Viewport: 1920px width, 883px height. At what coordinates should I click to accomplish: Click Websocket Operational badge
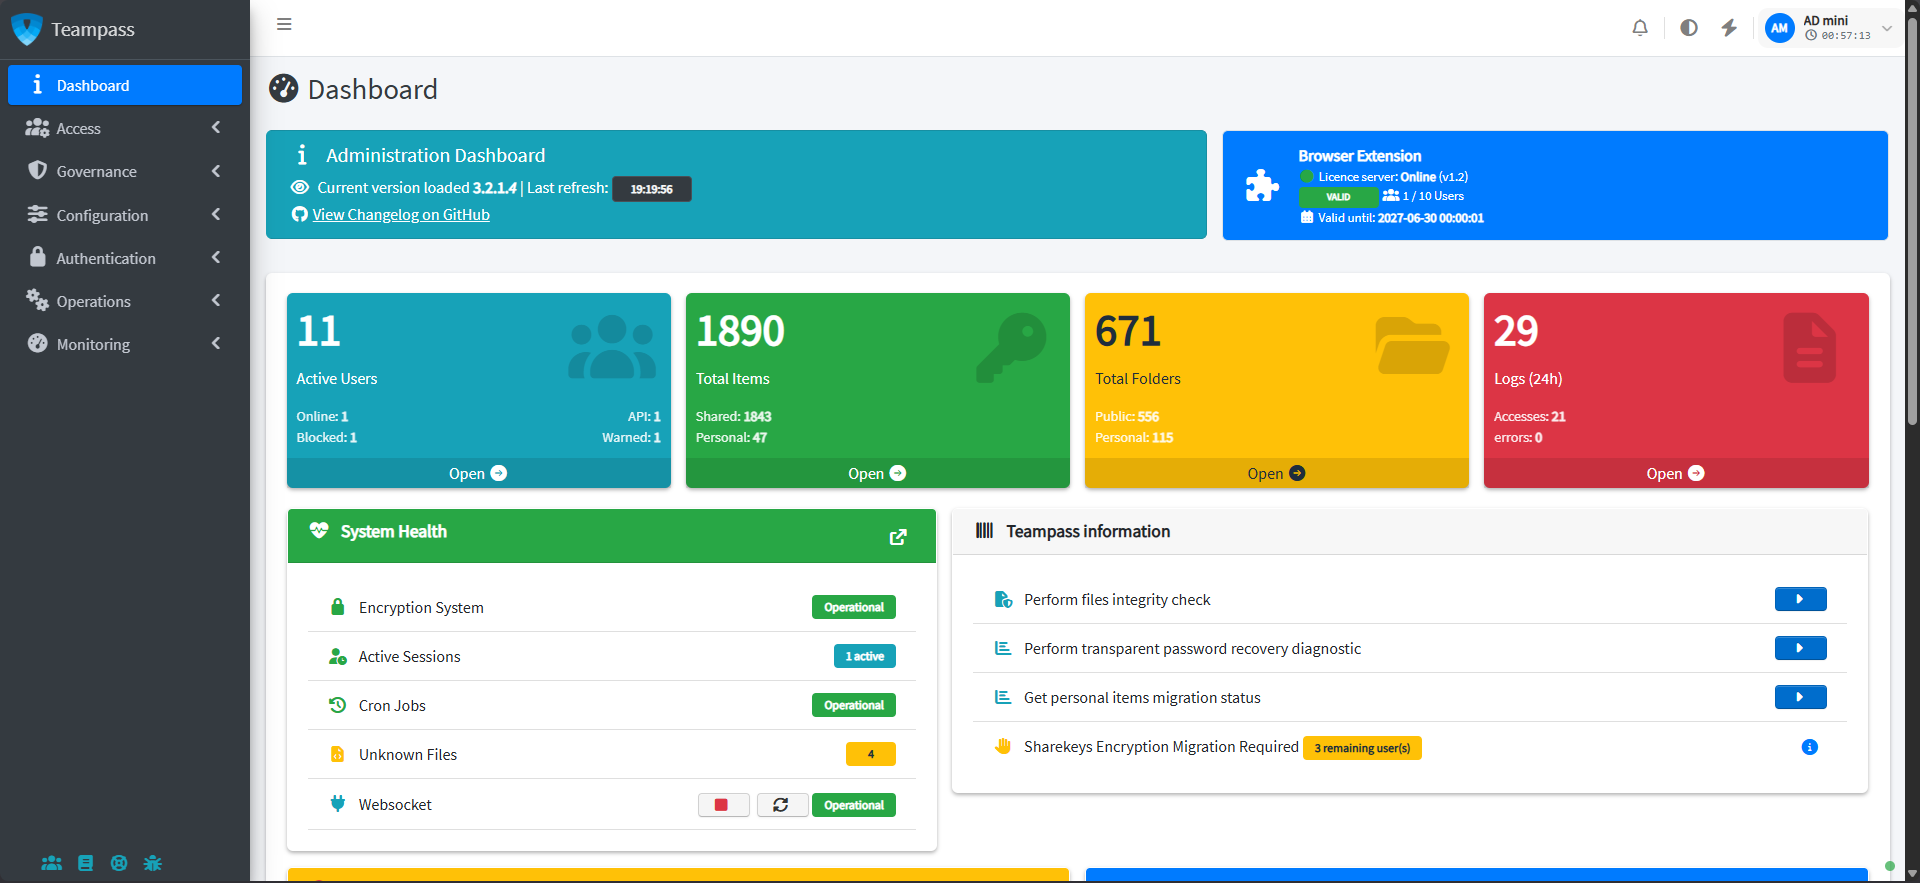coord(854,805)
